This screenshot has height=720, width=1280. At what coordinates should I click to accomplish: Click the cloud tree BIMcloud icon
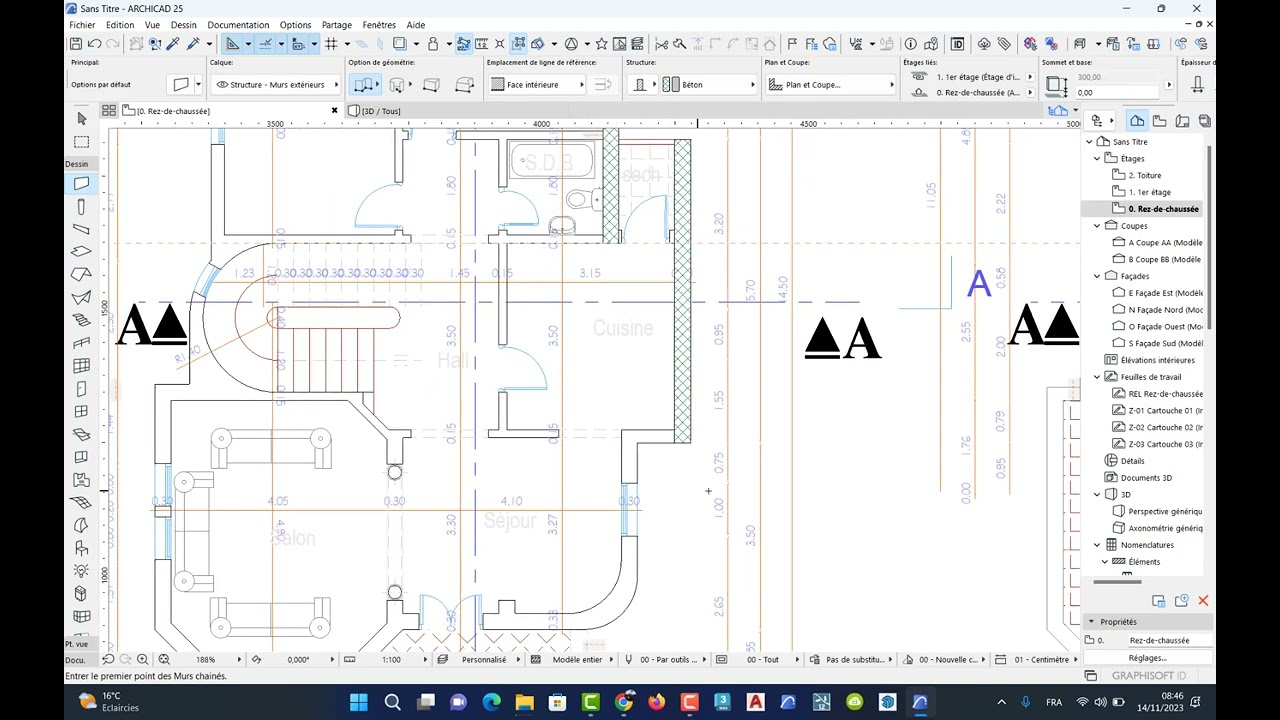pos(983,44)
